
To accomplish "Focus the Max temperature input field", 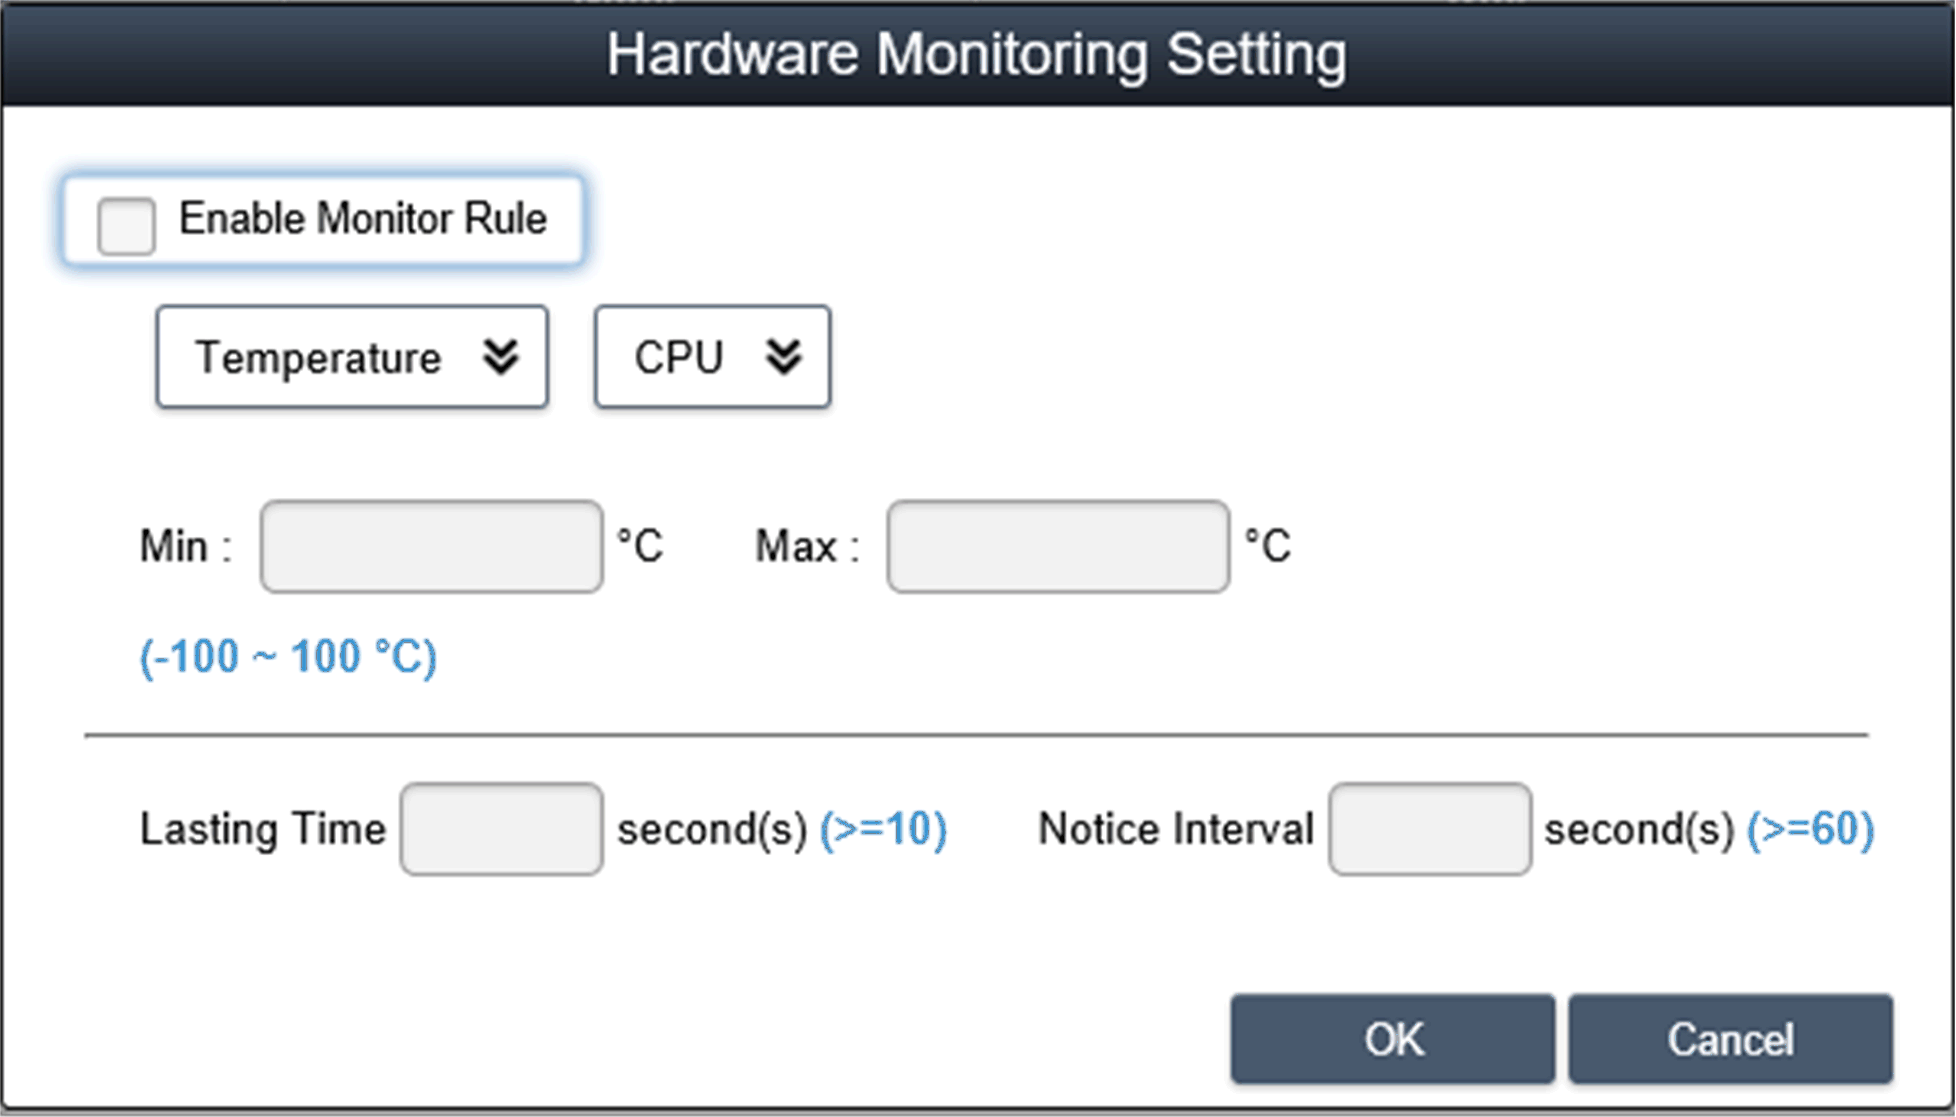I will (1058, 547).
